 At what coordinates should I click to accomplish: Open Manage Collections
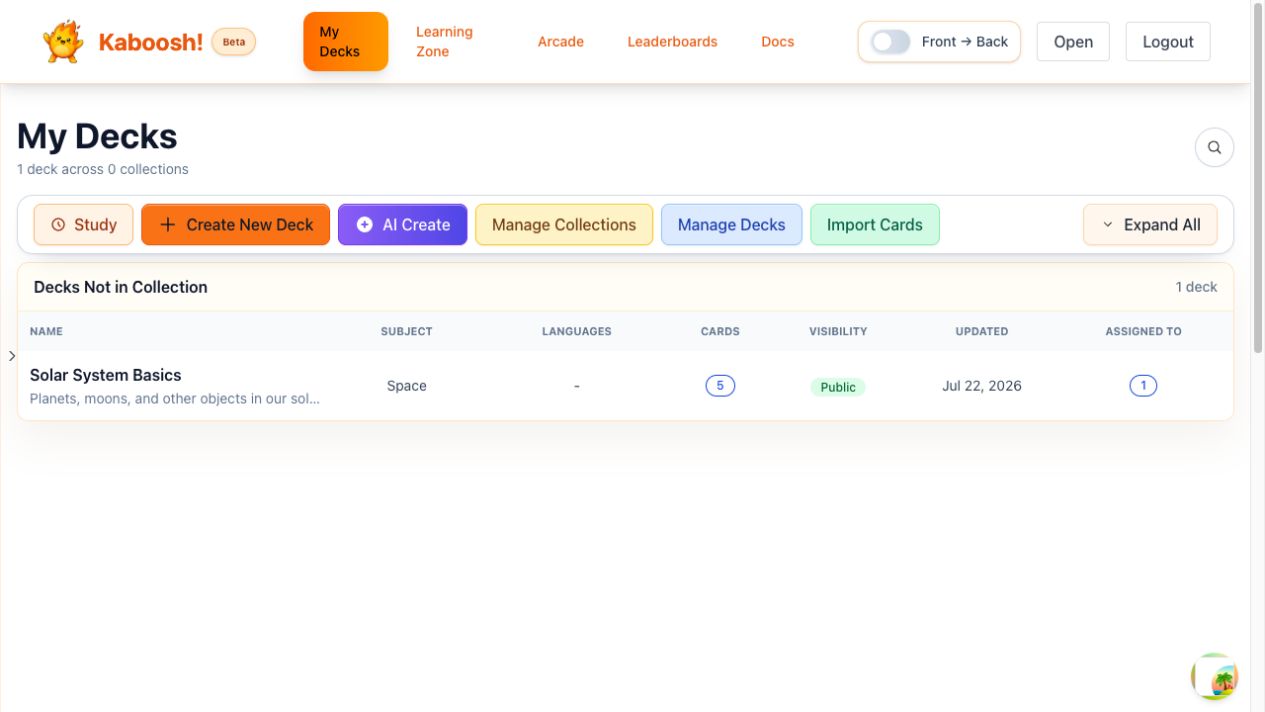[564, 225]
